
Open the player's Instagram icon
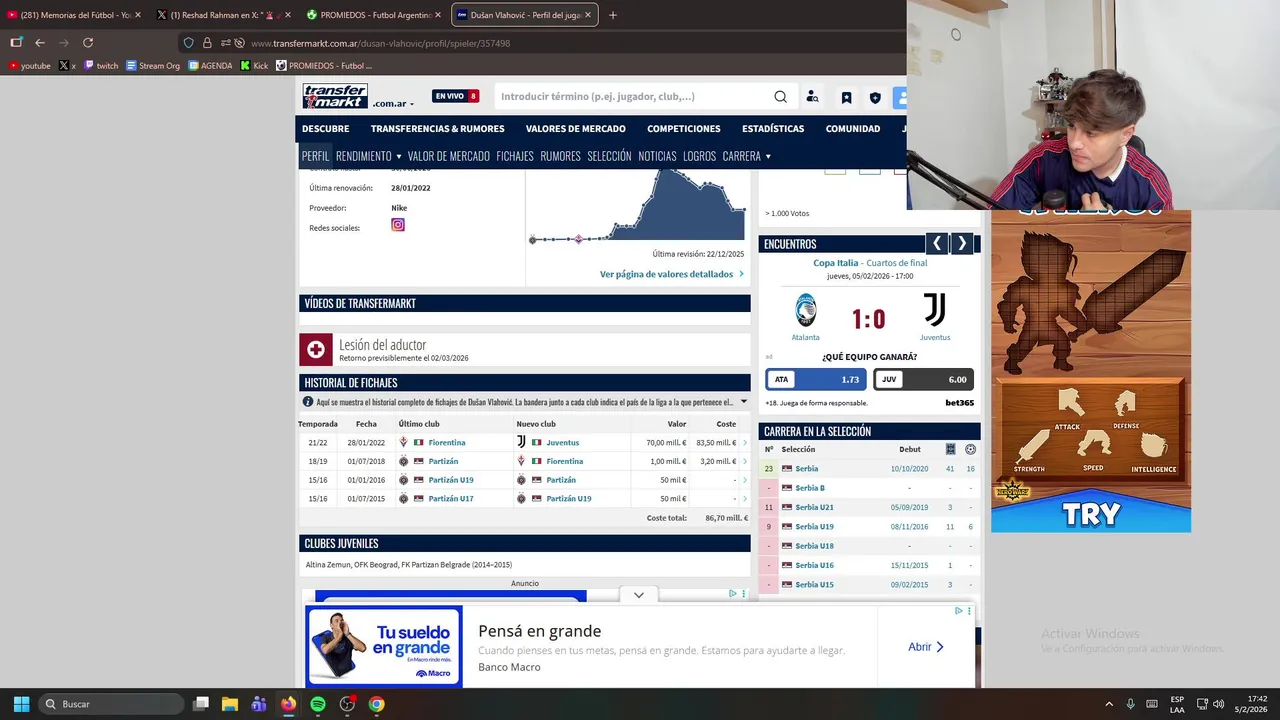pyautogui.click(x=398, y=225)
